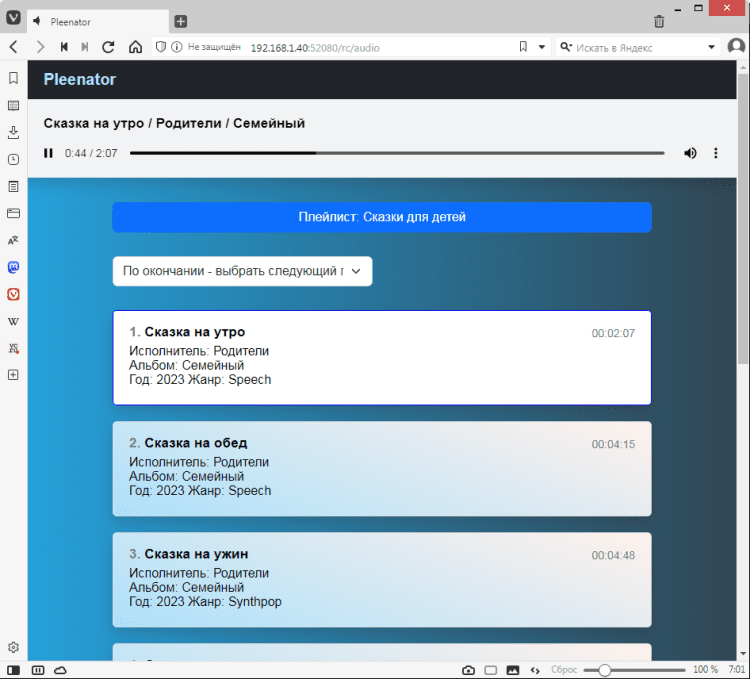This screenshot has height=679, width=750.
Task: Click the audio progress seek bar
Action: [396, 153]
